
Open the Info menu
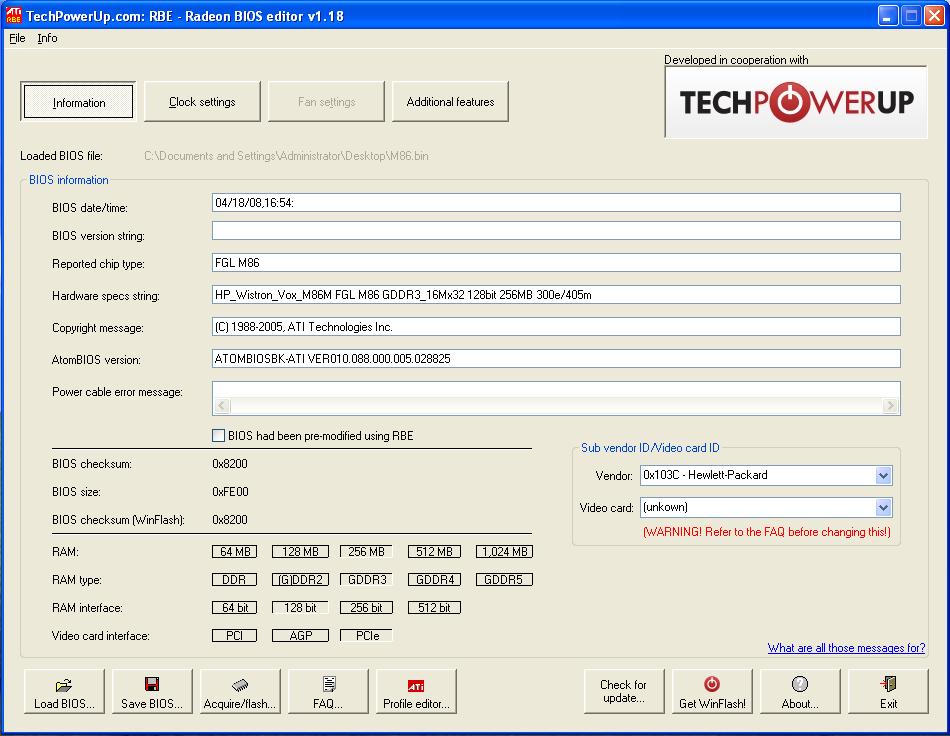click(47, 38)
